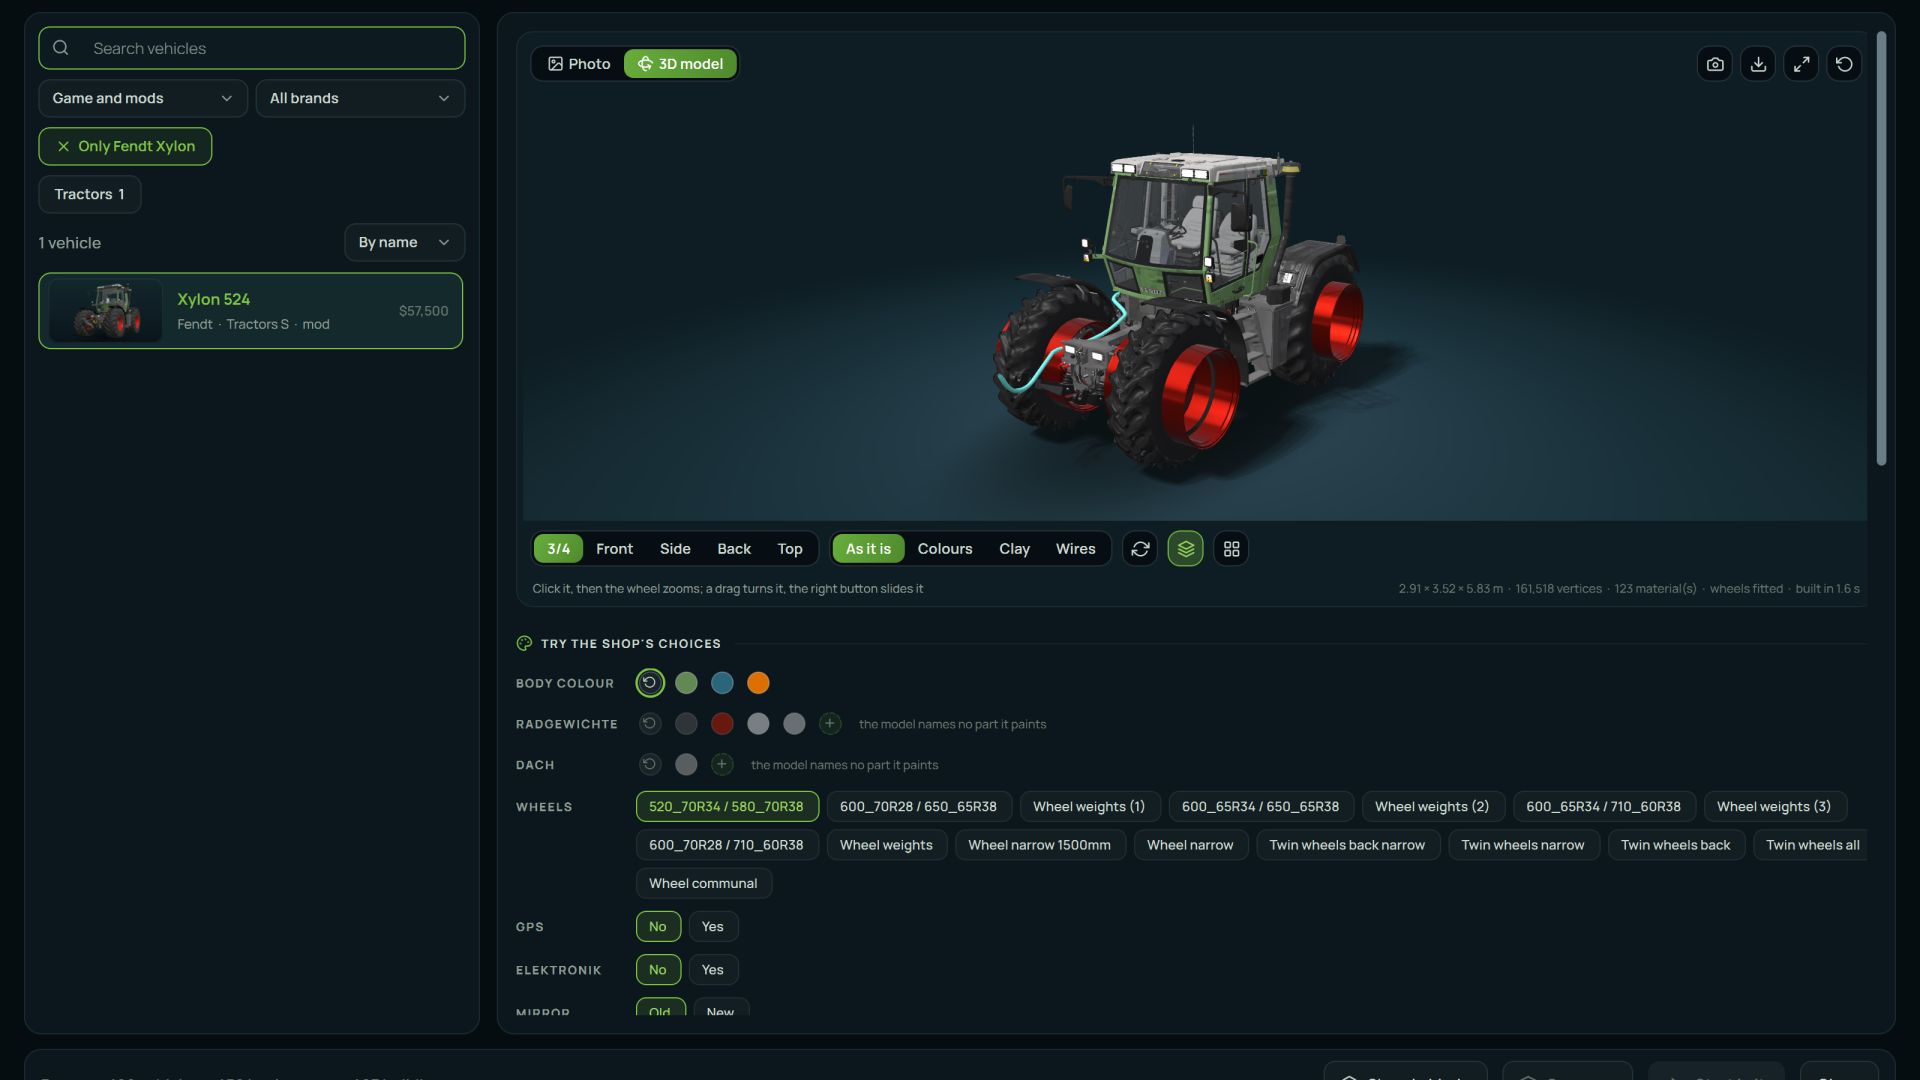Reset Radgewichte colour icon
The width and height of the screenshot is (1920, 1080).
coord(650,723)
